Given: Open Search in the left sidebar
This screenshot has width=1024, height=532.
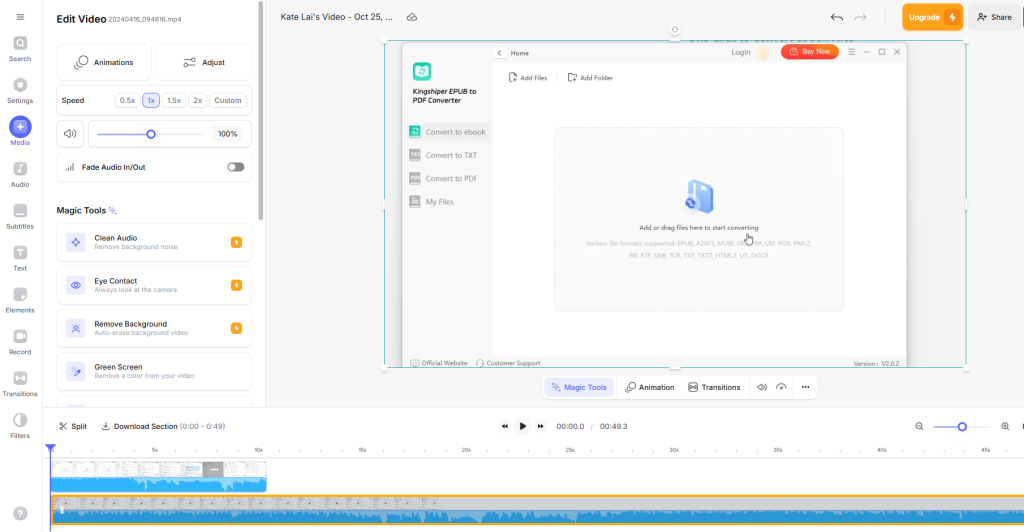Looking at the screenshot, I should pyautogui.click(x=20, y=49).
